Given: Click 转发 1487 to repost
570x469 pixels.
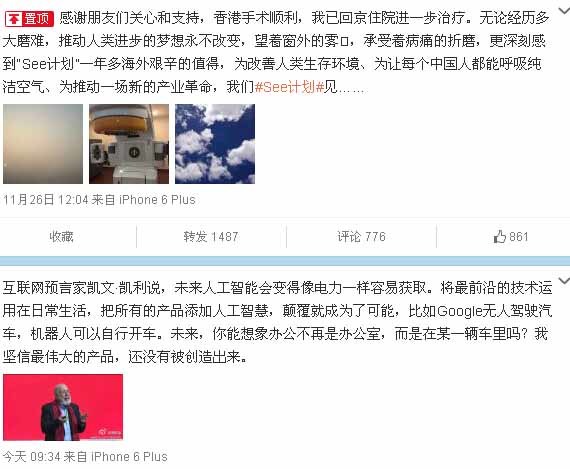Looking at the screenshot, I should [211, 237].
